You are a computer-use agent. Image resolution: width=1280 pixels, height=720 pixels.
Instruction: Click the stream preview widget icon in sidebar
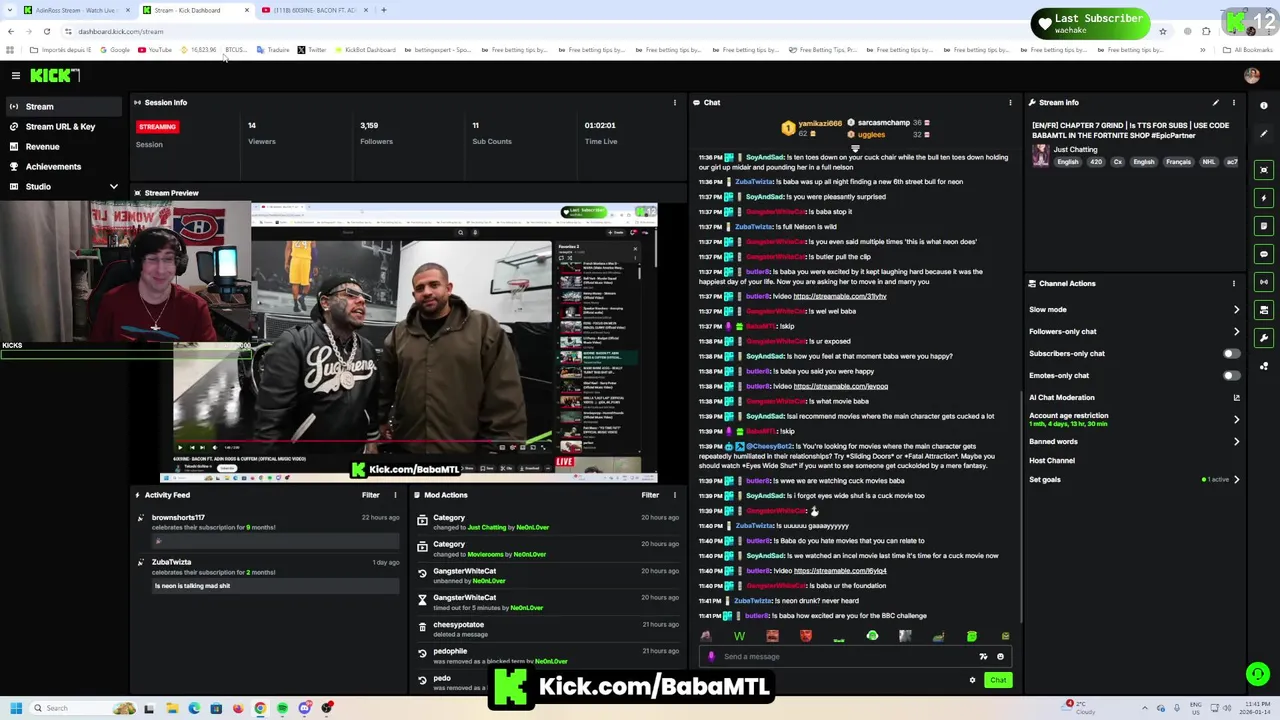click(1264, 170)
